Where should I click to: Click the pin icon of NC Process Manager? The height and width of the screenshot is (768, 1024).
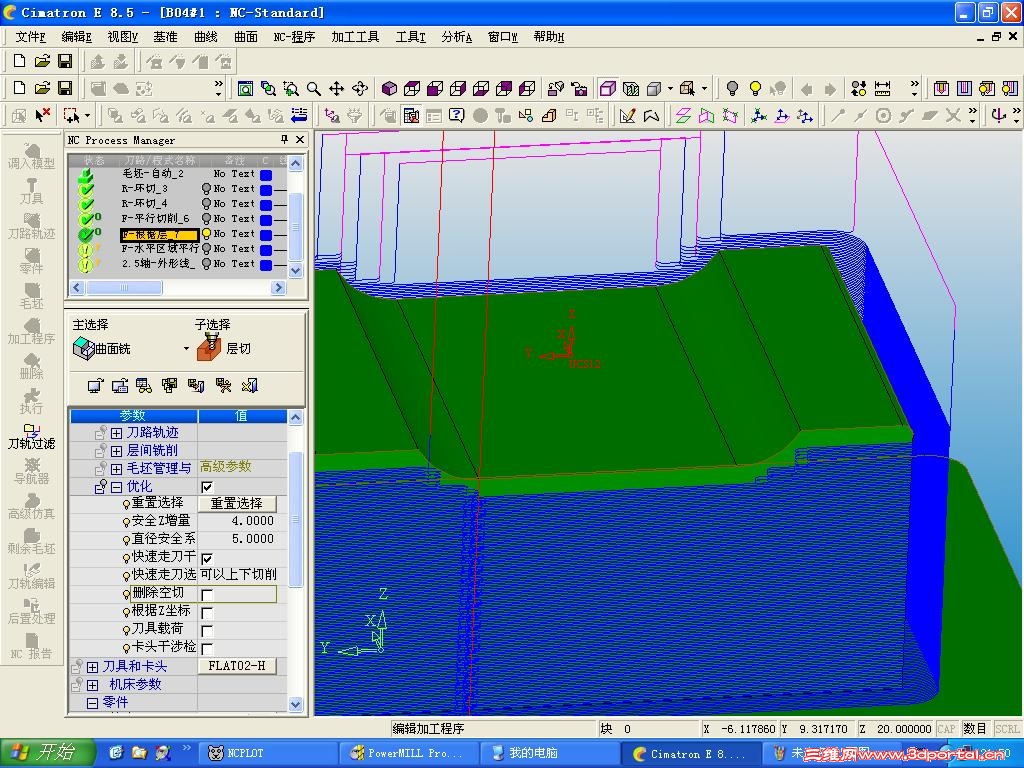[284, 139]
